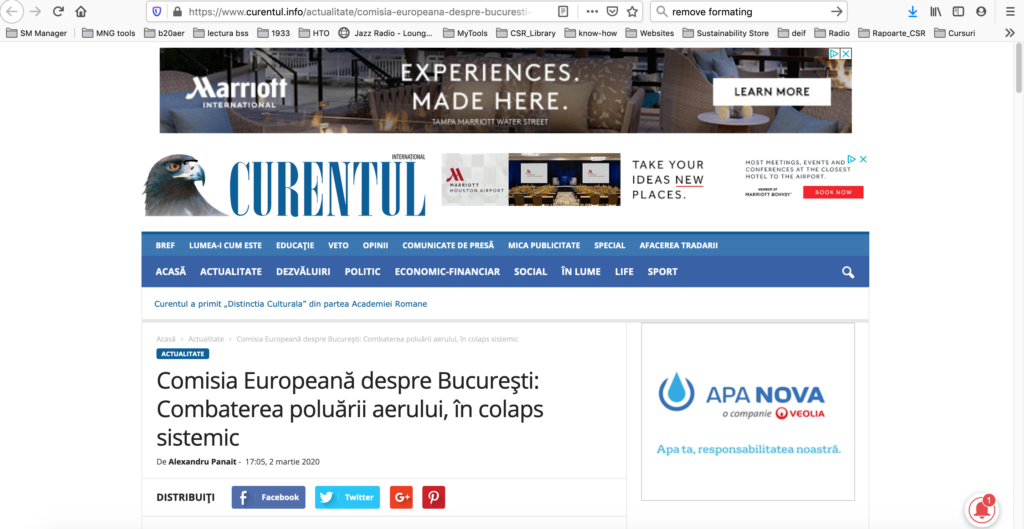Open the Cursuri bookmark folder
1024x529 pixels.
(955, 33)
